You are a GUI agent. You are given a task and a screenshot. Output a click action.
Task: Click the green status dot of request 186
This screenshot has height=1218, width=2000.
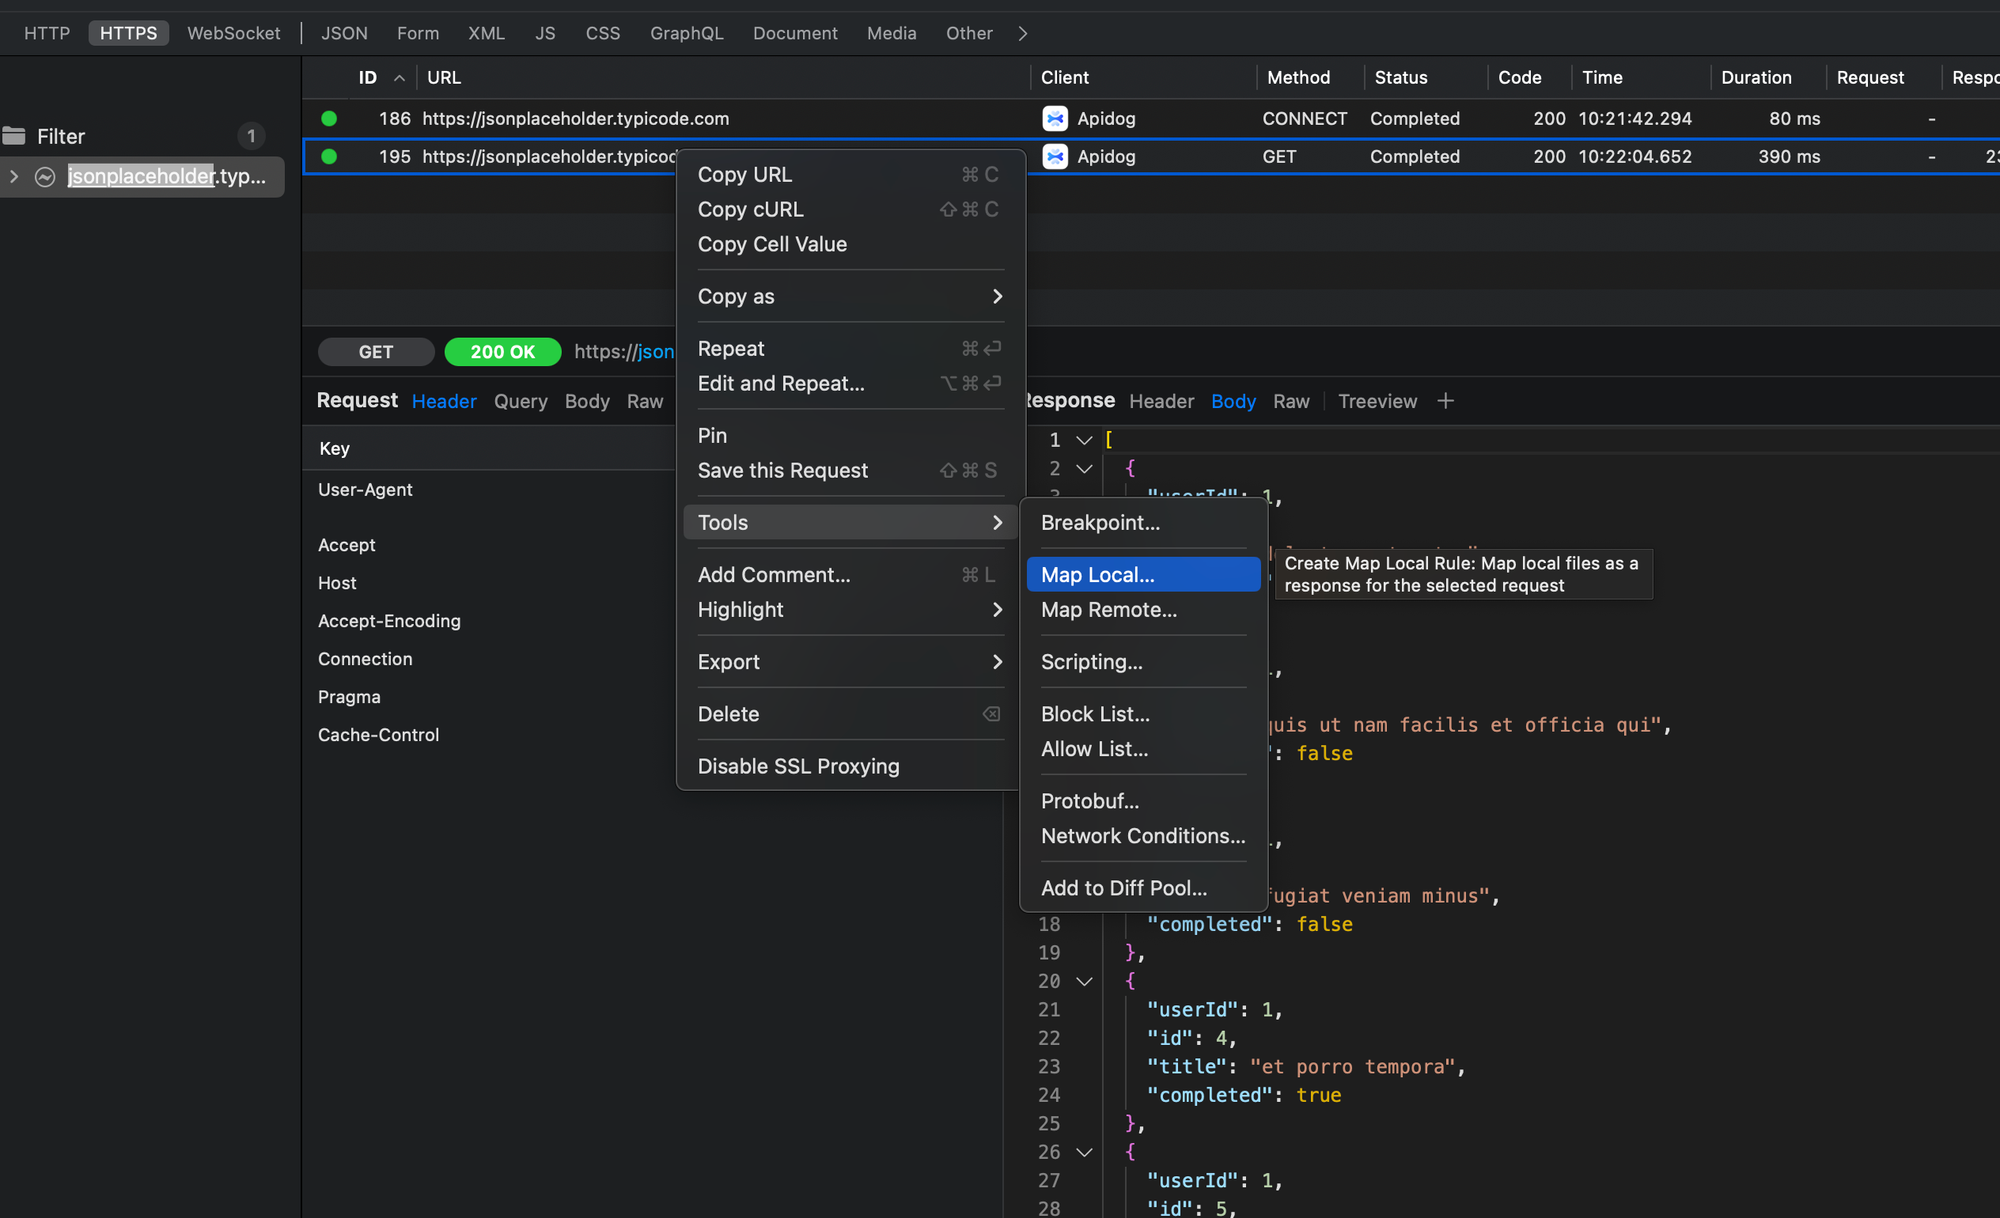click(329, 118)
